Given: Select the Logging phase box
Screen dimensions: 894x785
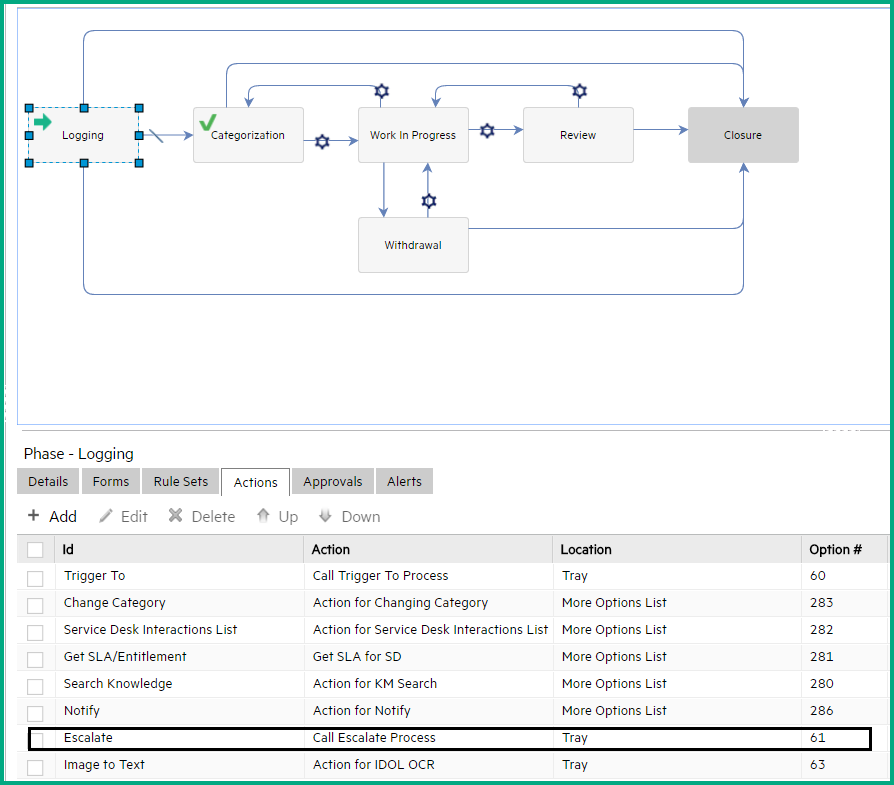Looking at the screenshot, I should click(84, 135).
